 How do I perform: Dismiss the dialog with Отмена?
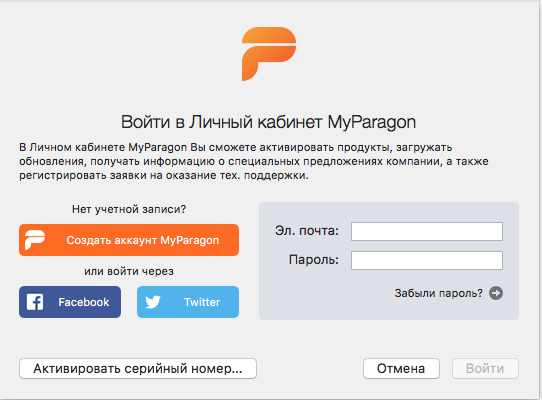401,369
